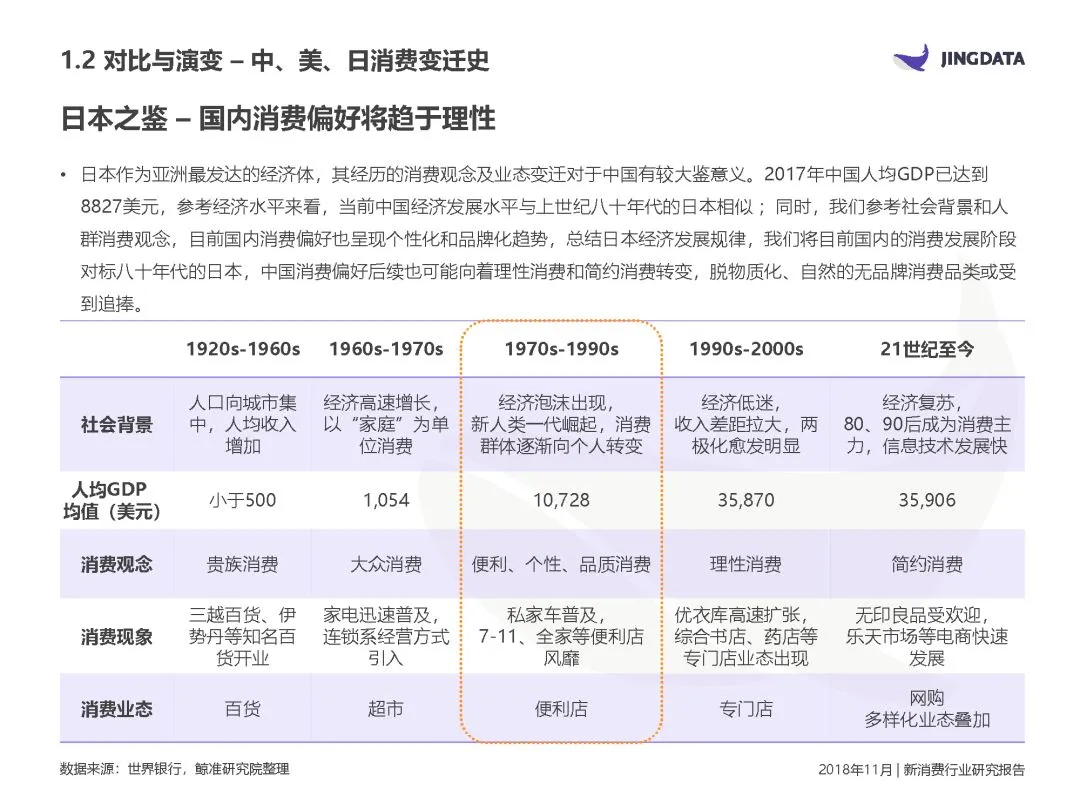Select the row label '消费现象'

point(116,636)
